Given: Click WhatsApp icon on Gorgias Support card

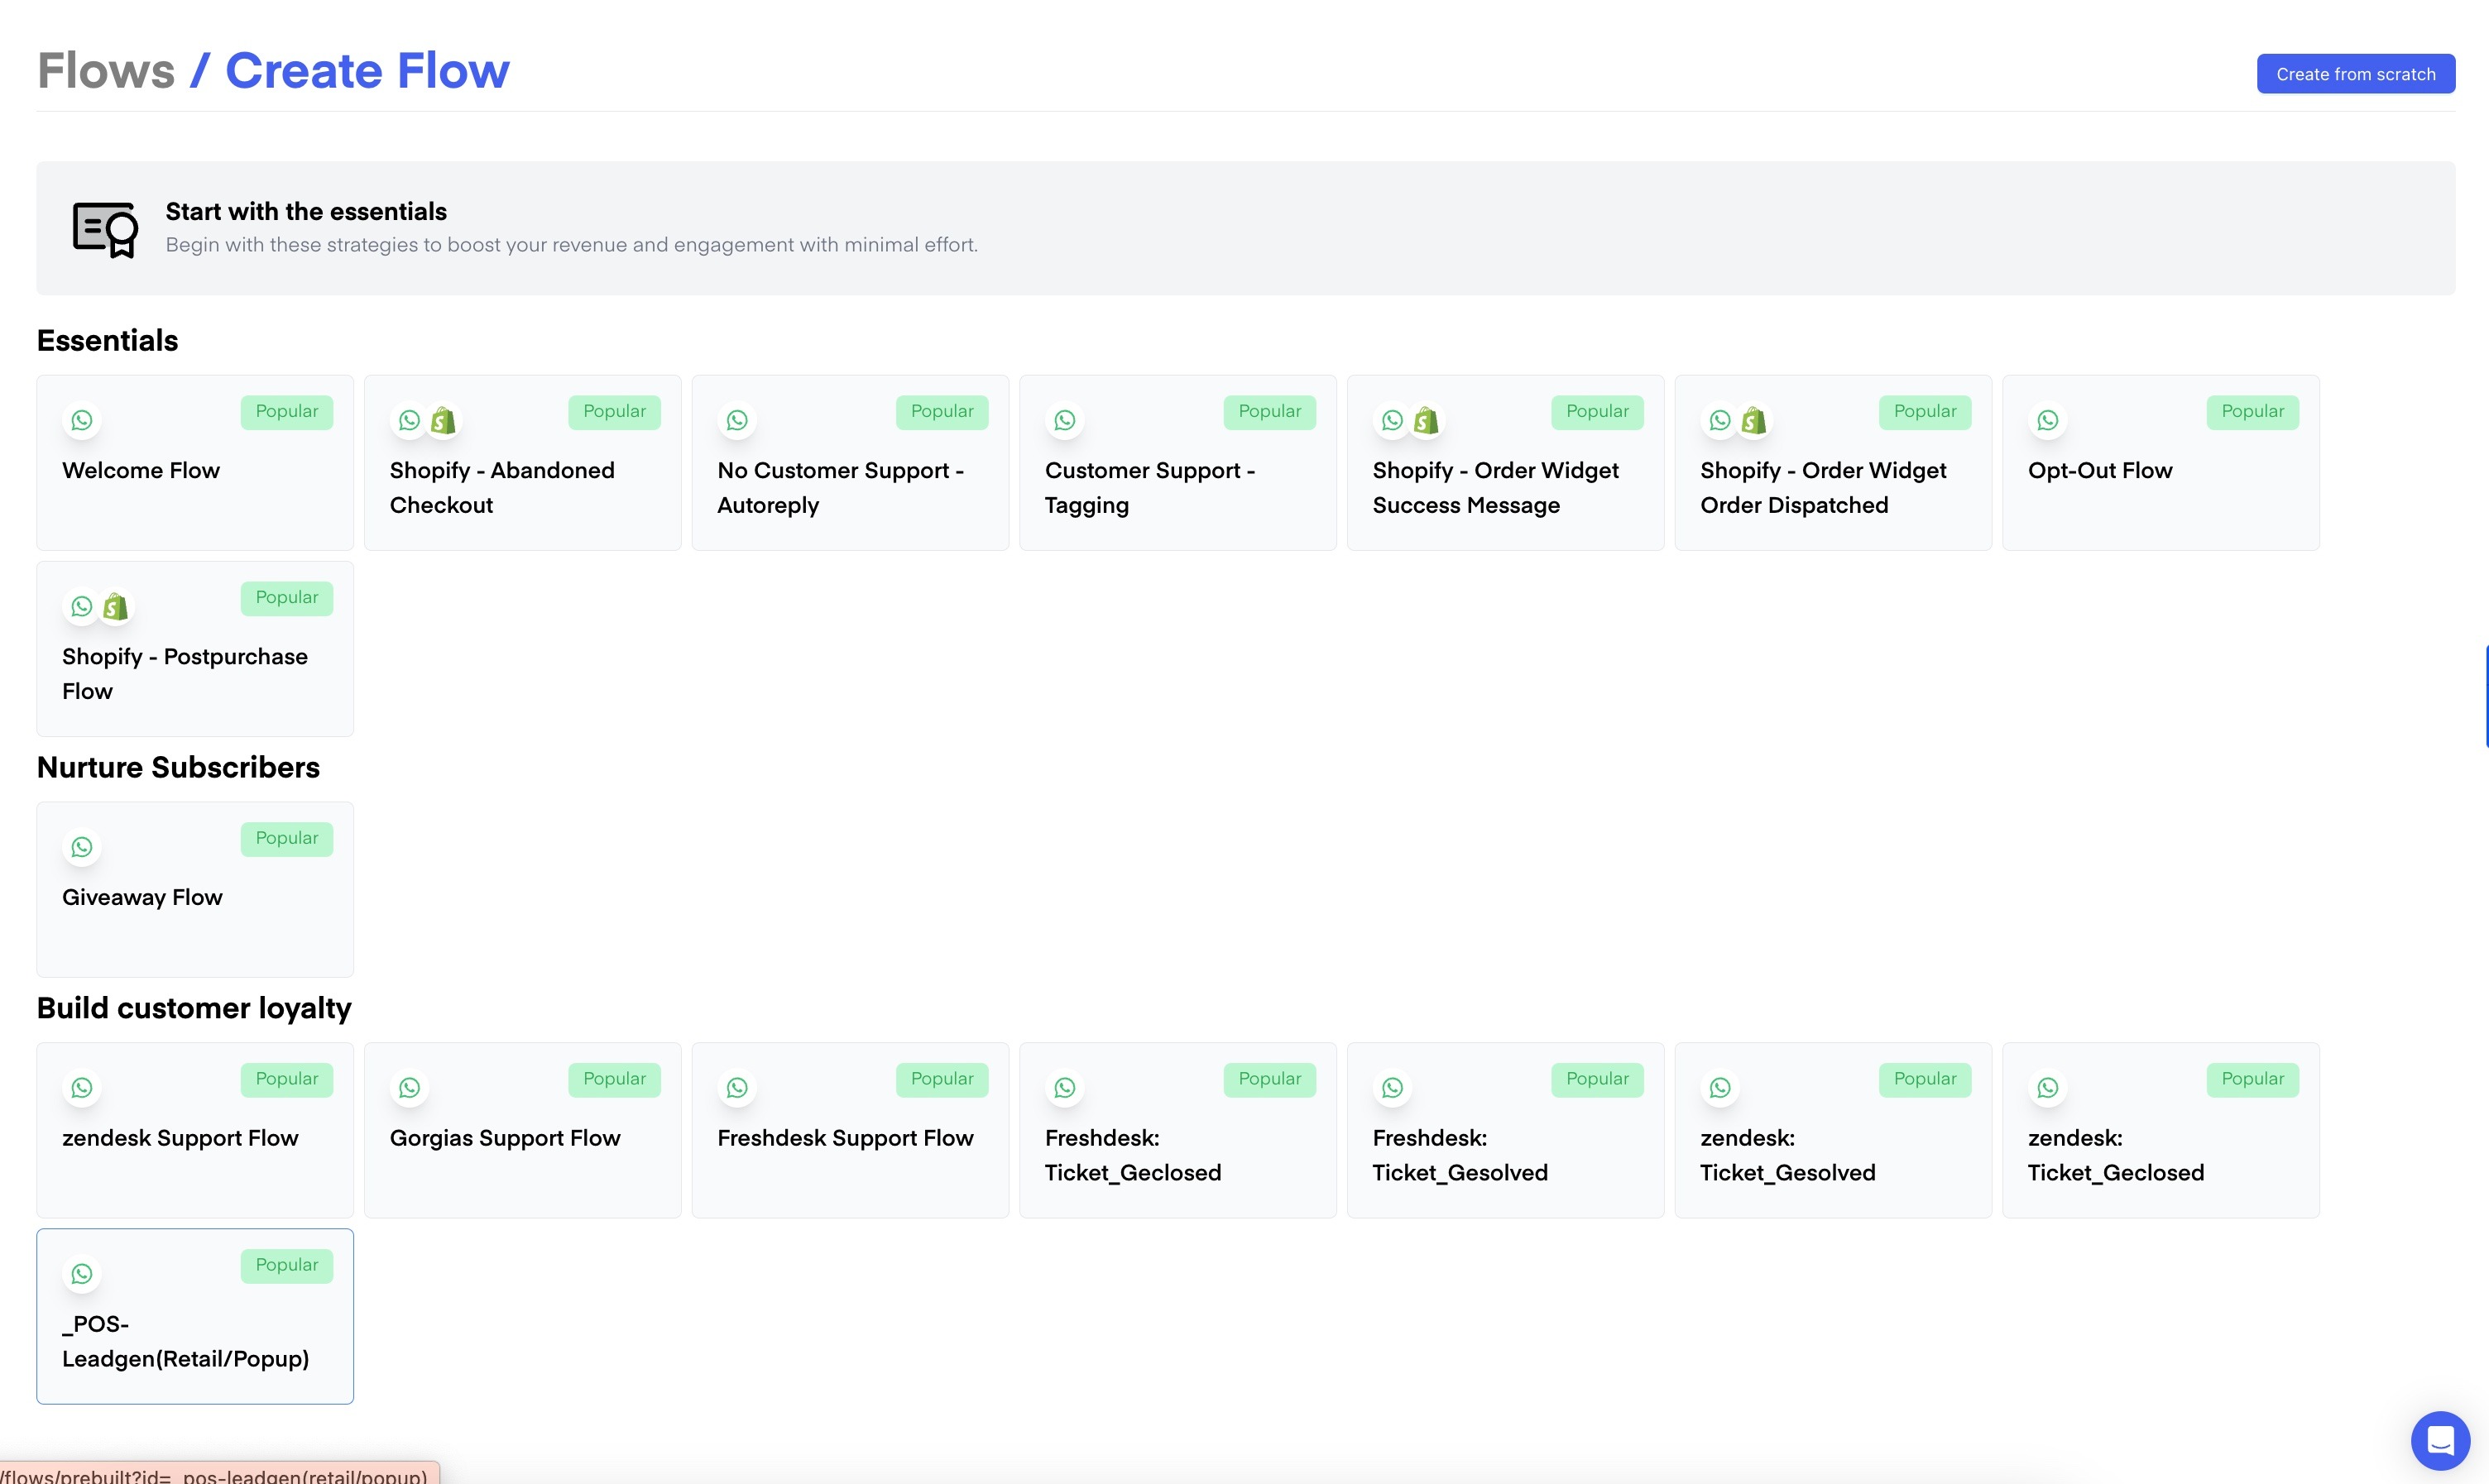Looking at the screenshot, I should point(410,1088).
